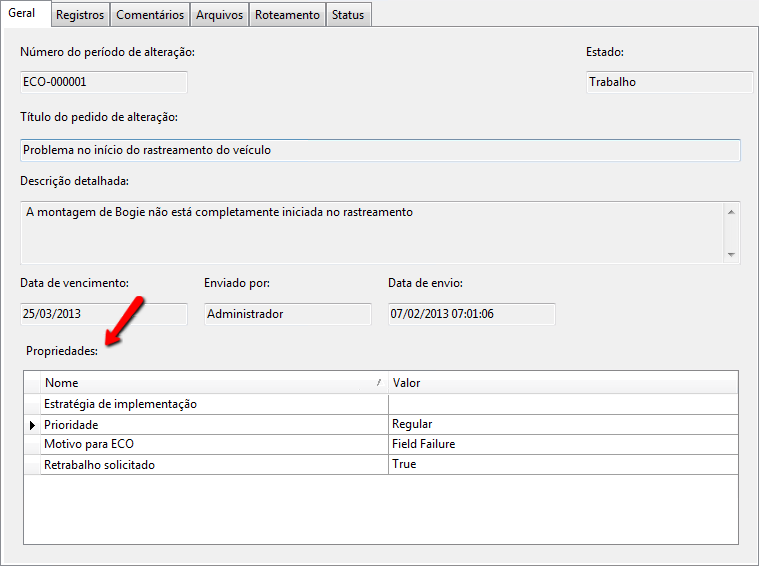
Task: Click the send date field 07/02/2013 07:01:06
Action: pyautogui.click(x=471, y=314)
